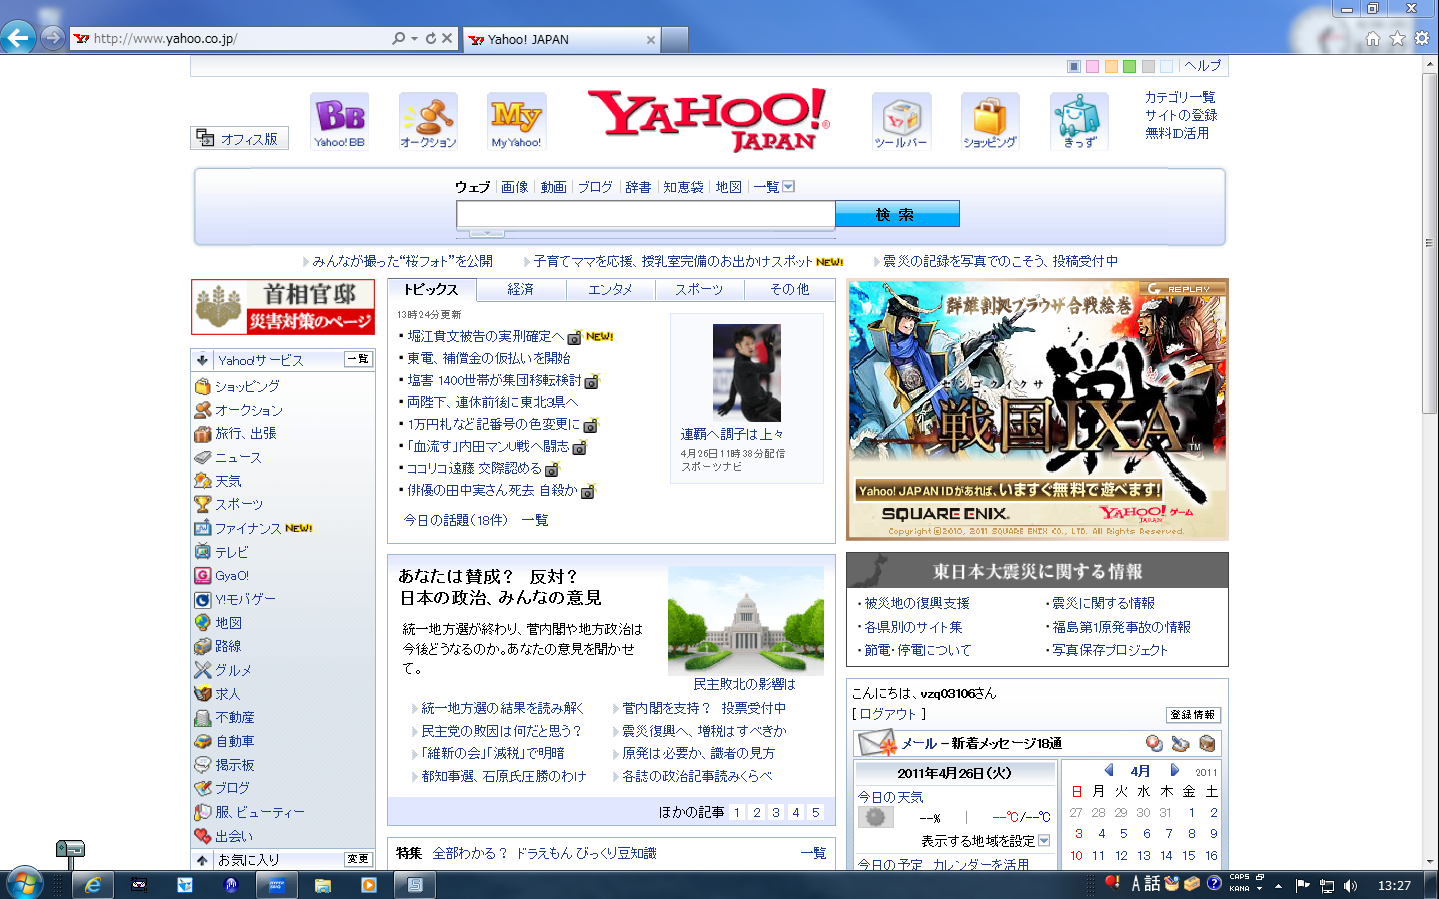Click the 戦国IXA advertisement banner
The width and height of the screenshot is (1439, 899).
[1037, 409]
